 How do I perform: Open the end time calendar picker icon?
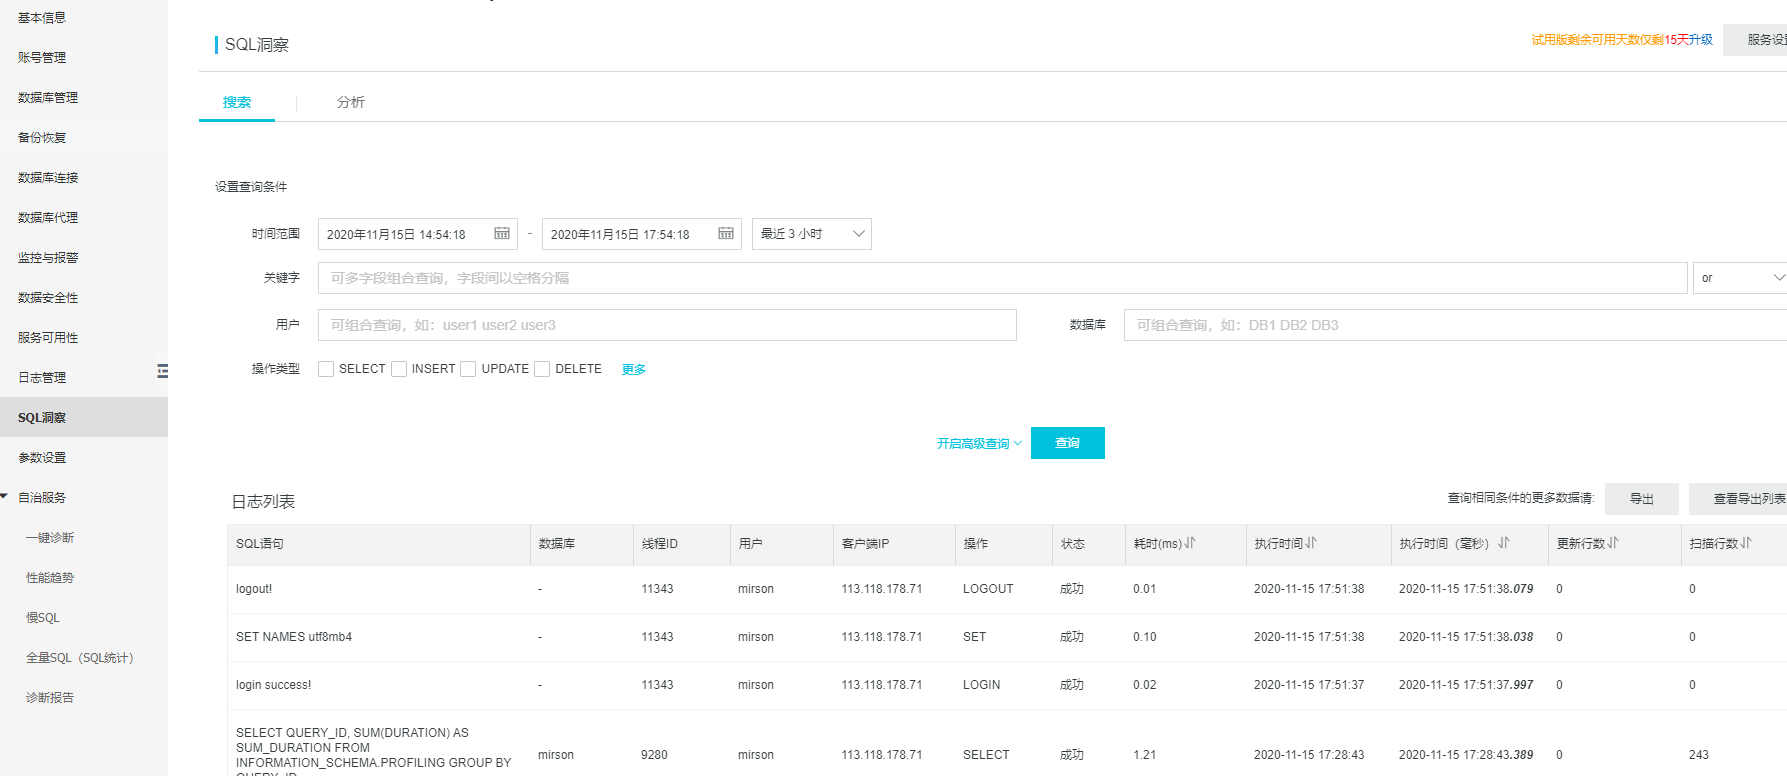click(x=726, y=234)
